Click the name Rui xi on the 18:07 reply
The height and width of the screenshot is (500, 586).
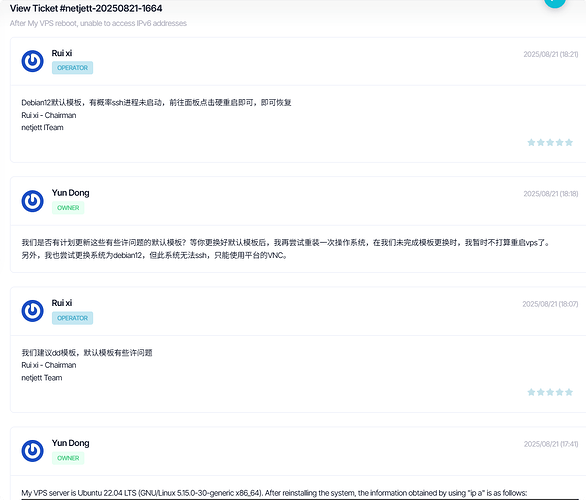pyautogui.click(x=62, y=303)
